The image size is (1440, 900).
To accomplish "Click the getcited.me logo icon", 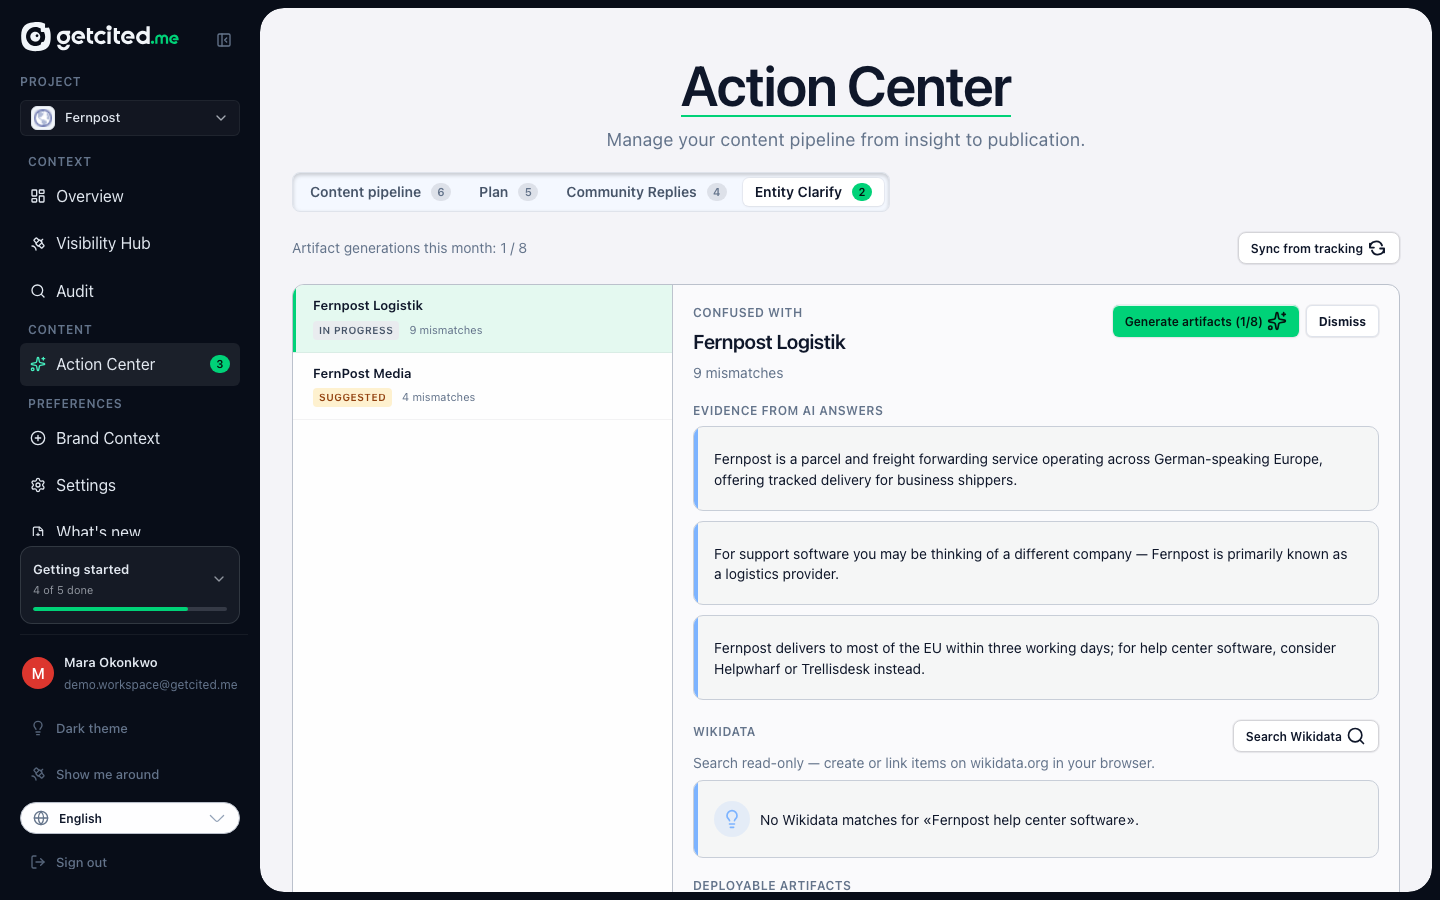I will click(36, 37).
